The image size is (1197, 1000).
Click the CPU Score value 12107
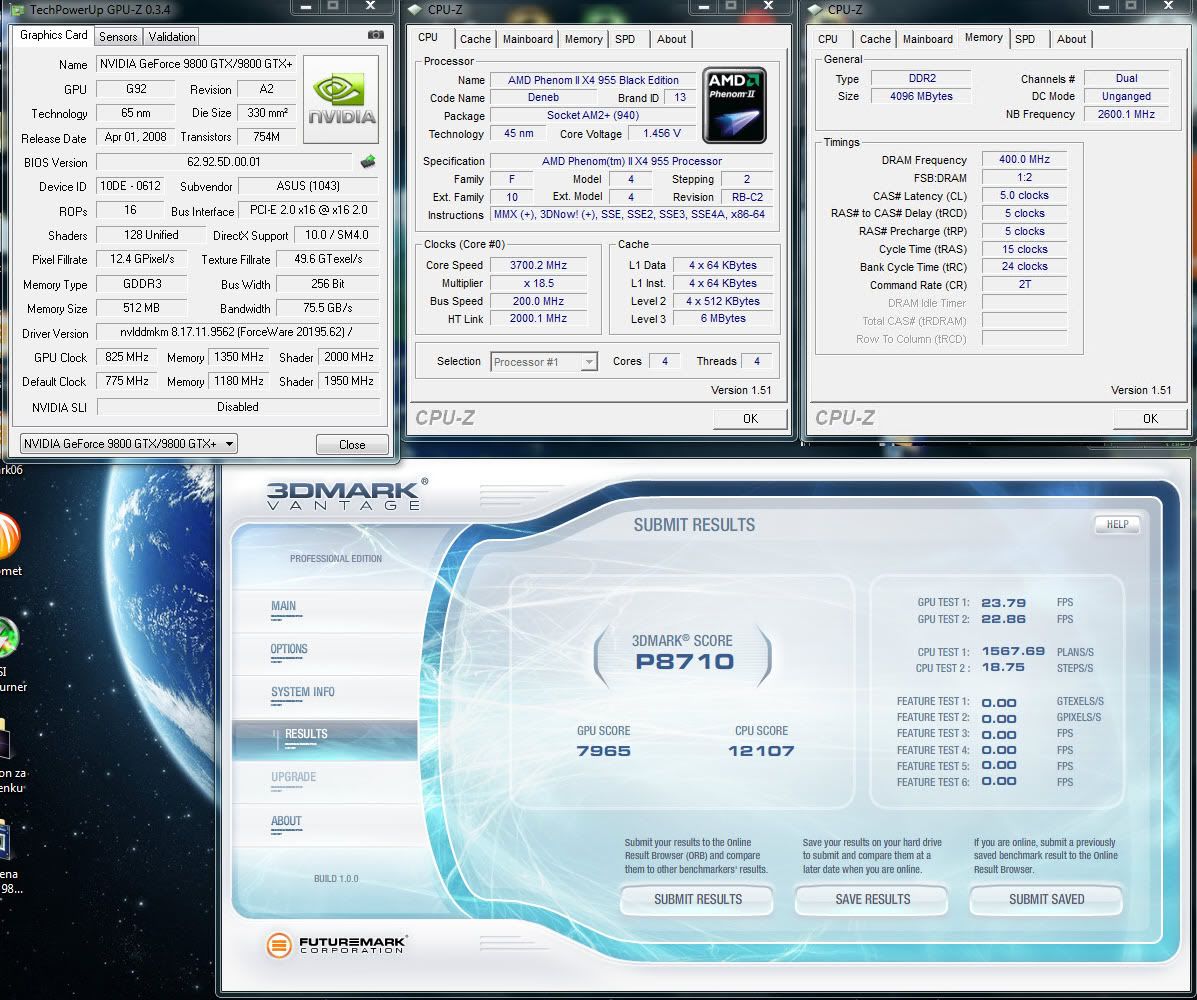[x=761, y=751]
